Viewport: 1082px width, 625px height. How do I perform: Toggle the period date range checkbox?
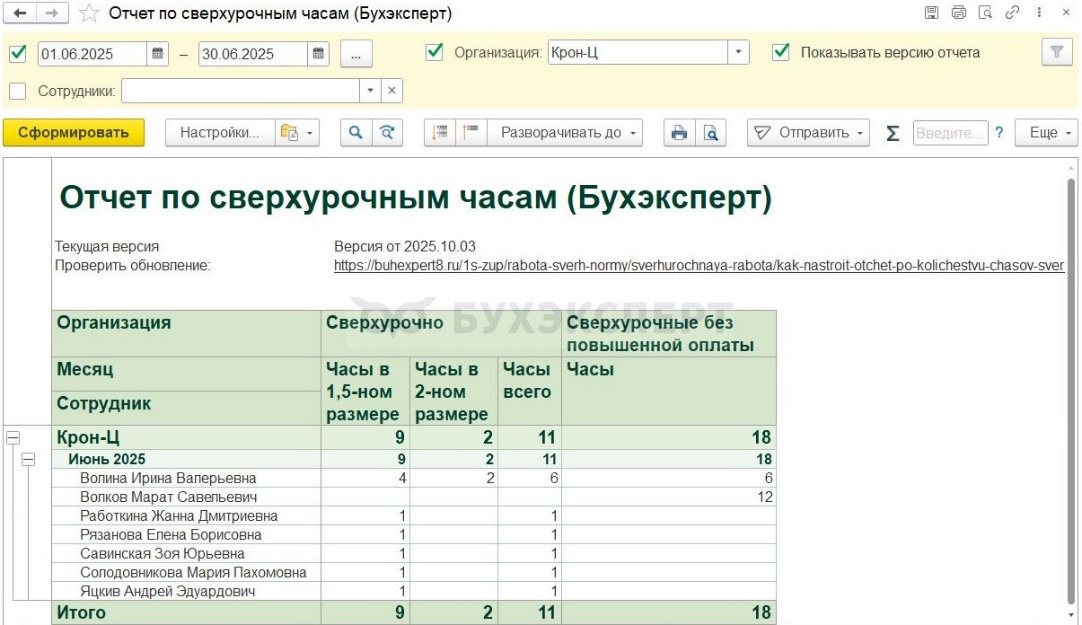coord(17,53)
